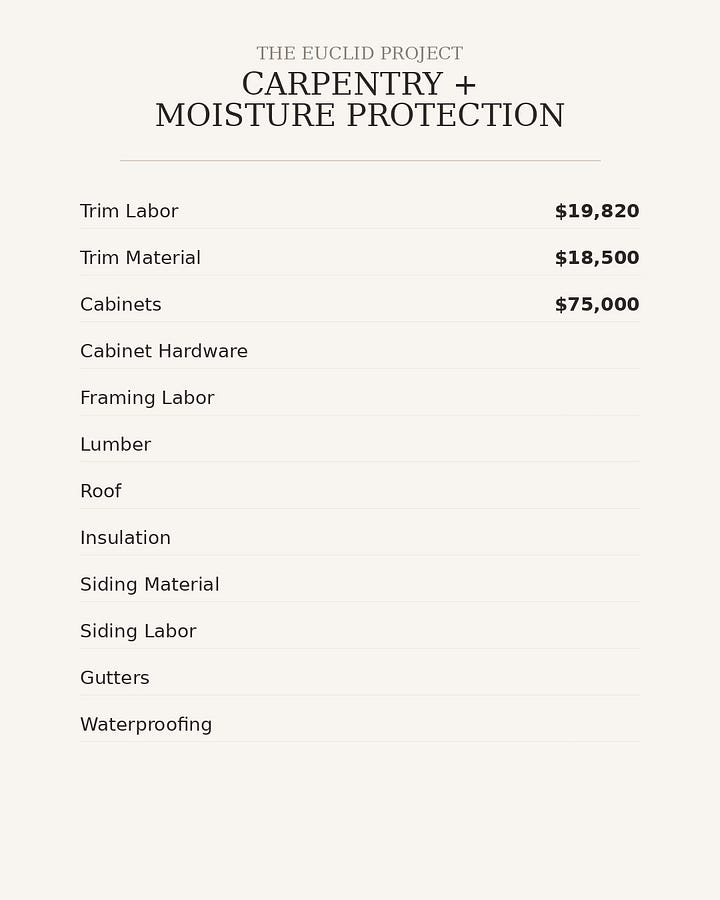Select the Trim Material line item
This screenshot has width=720, height=900.
[360, 257]
